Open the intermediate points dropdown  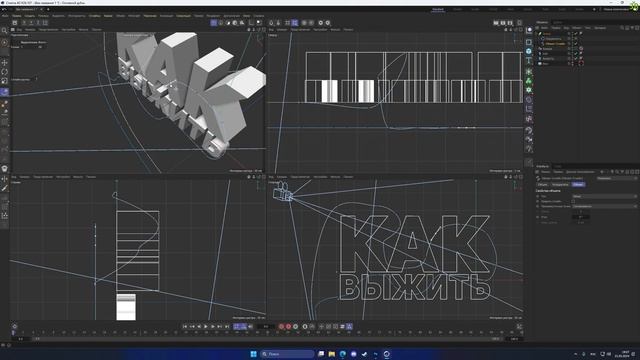pos(604,207)
